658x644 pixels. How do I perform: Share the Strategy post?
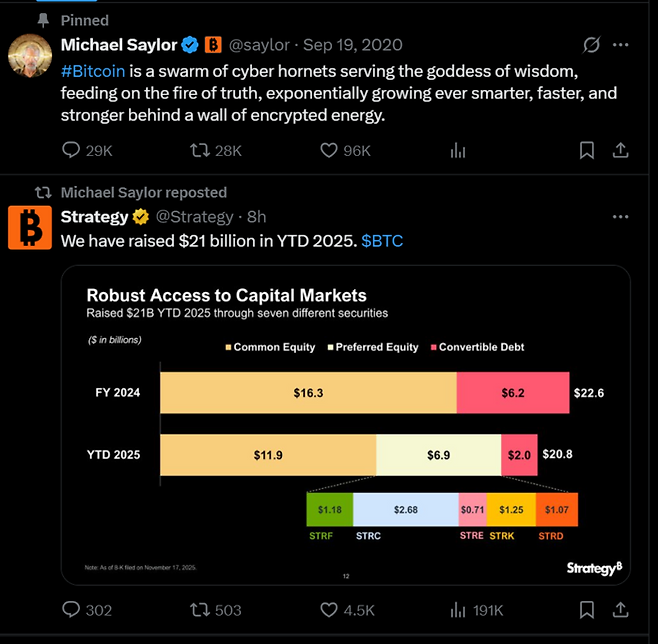620,609
